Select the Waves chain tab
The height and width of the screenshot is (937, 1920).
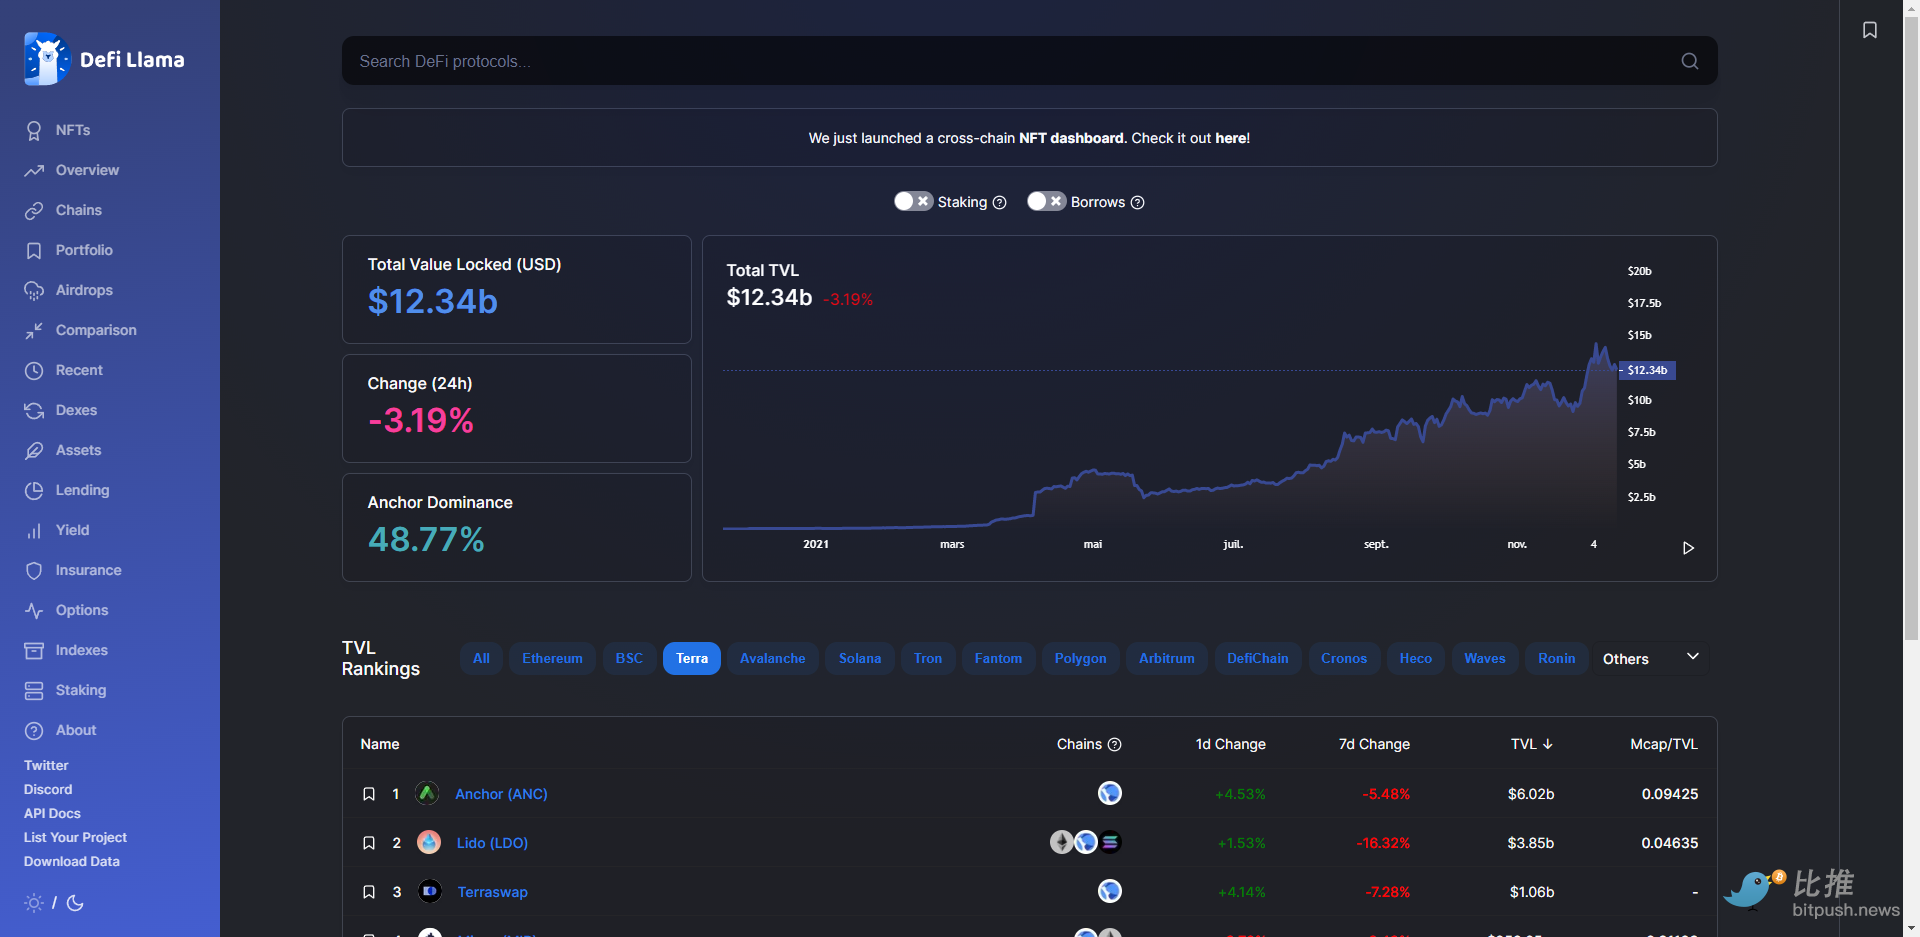pyautogui.click(x=1485, y=658)
